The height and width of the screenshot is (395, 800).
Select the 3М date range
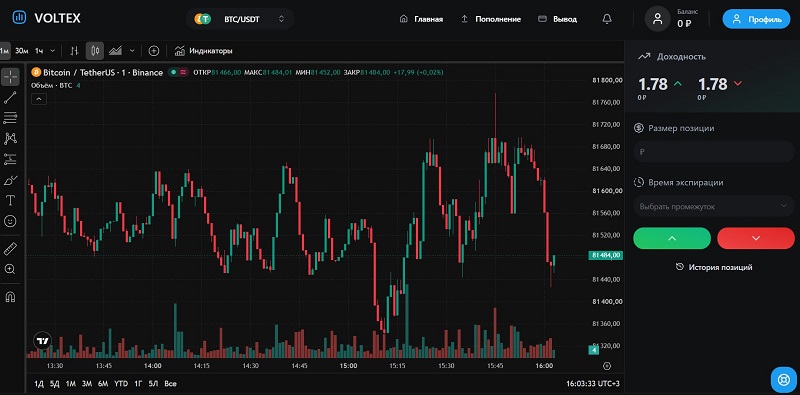87,384
